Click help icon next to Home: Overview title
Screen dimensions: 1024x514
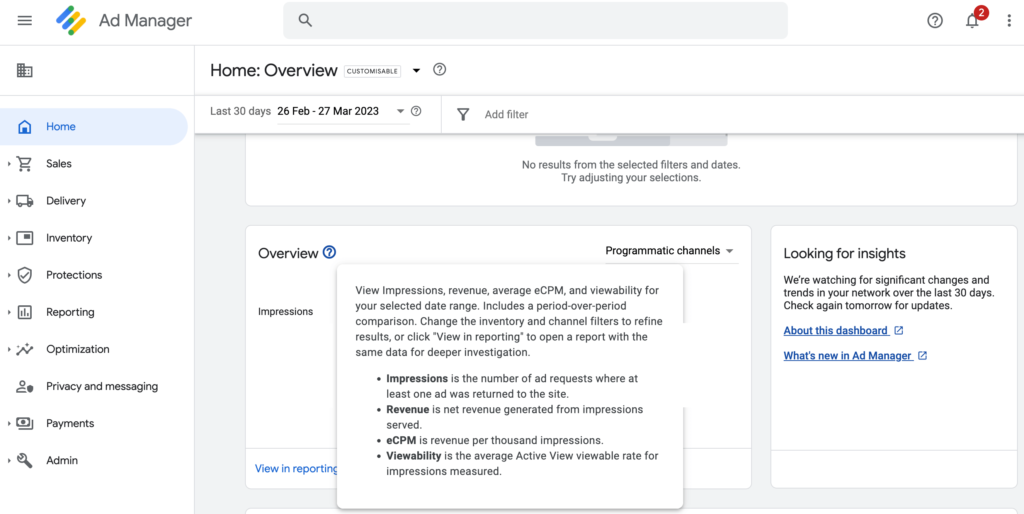click(439, 70)
